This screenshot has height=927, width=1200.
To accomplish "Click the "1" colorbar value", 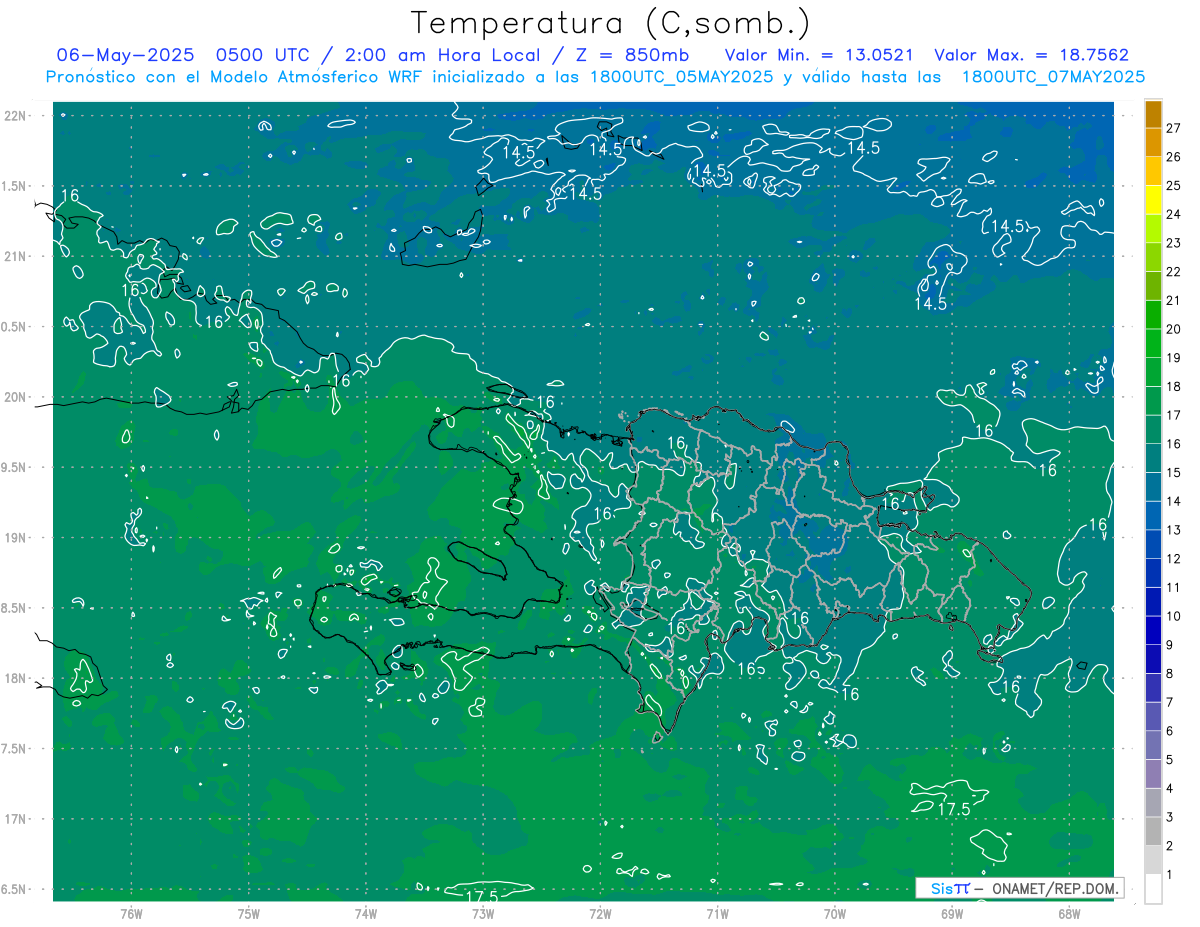I will (x=1170, y=875).
